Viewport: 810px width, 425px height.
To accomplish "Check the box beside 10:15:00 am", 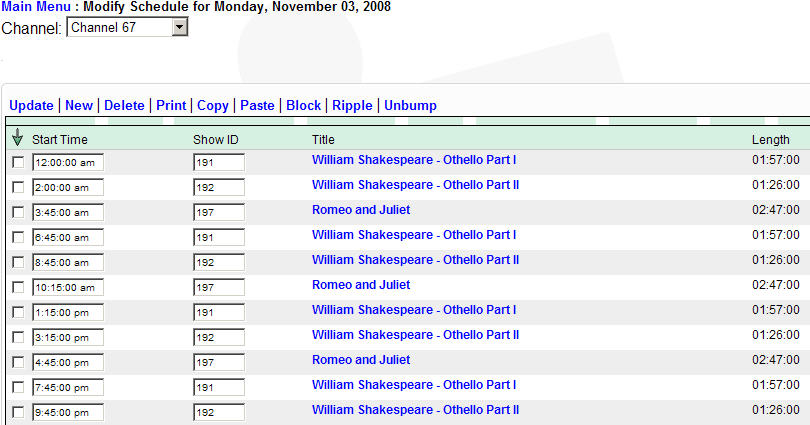I will coord(18,286).
